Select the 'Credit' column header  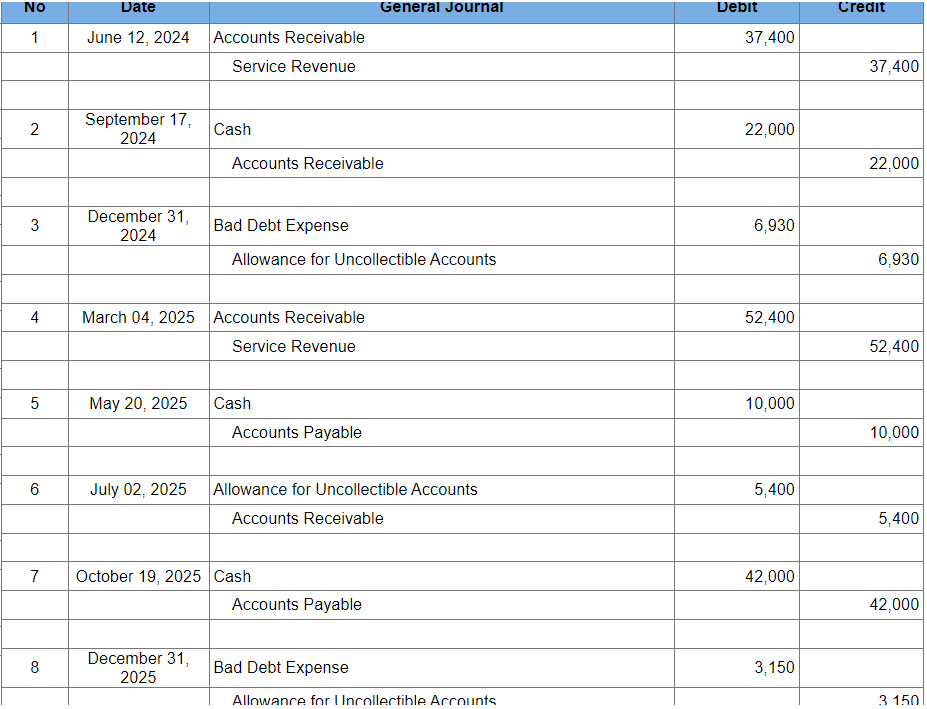(x=862, y=8)
